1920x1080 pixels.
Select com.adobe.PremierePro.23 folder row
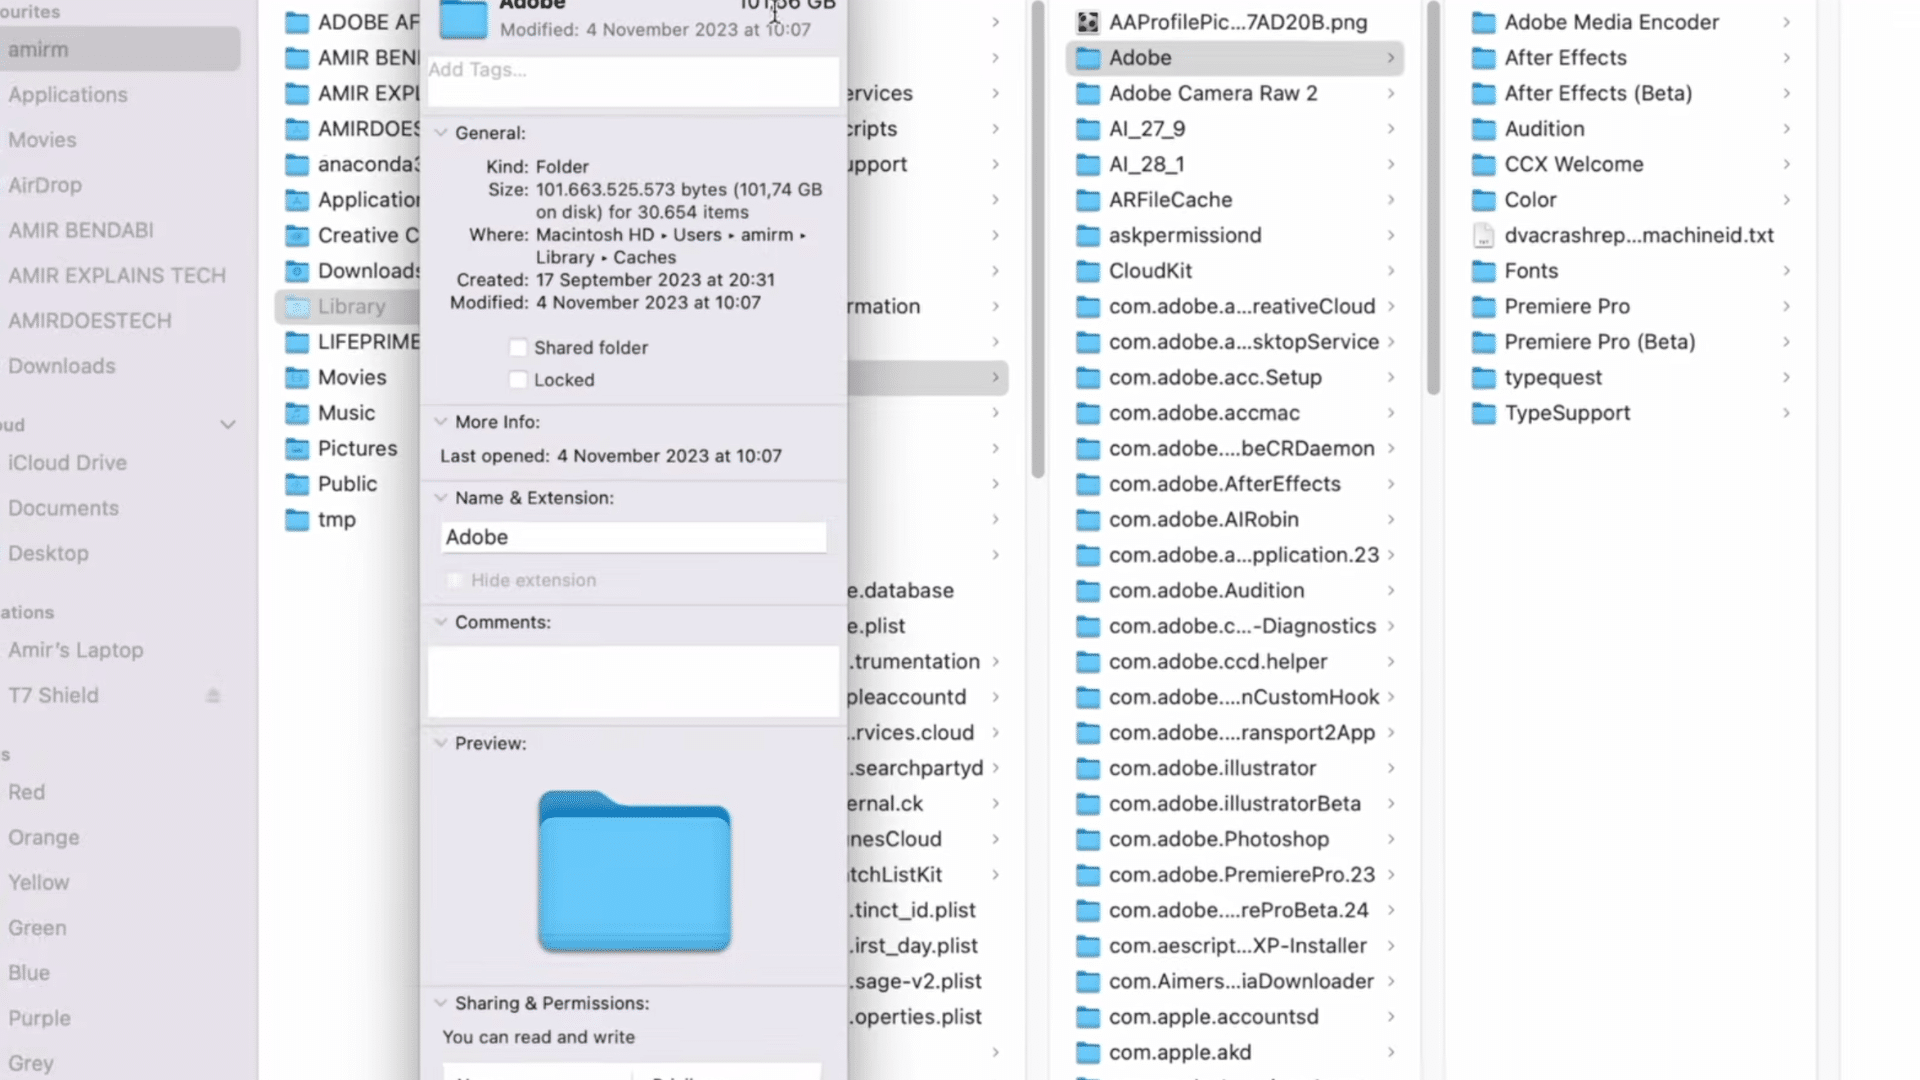1235,875
